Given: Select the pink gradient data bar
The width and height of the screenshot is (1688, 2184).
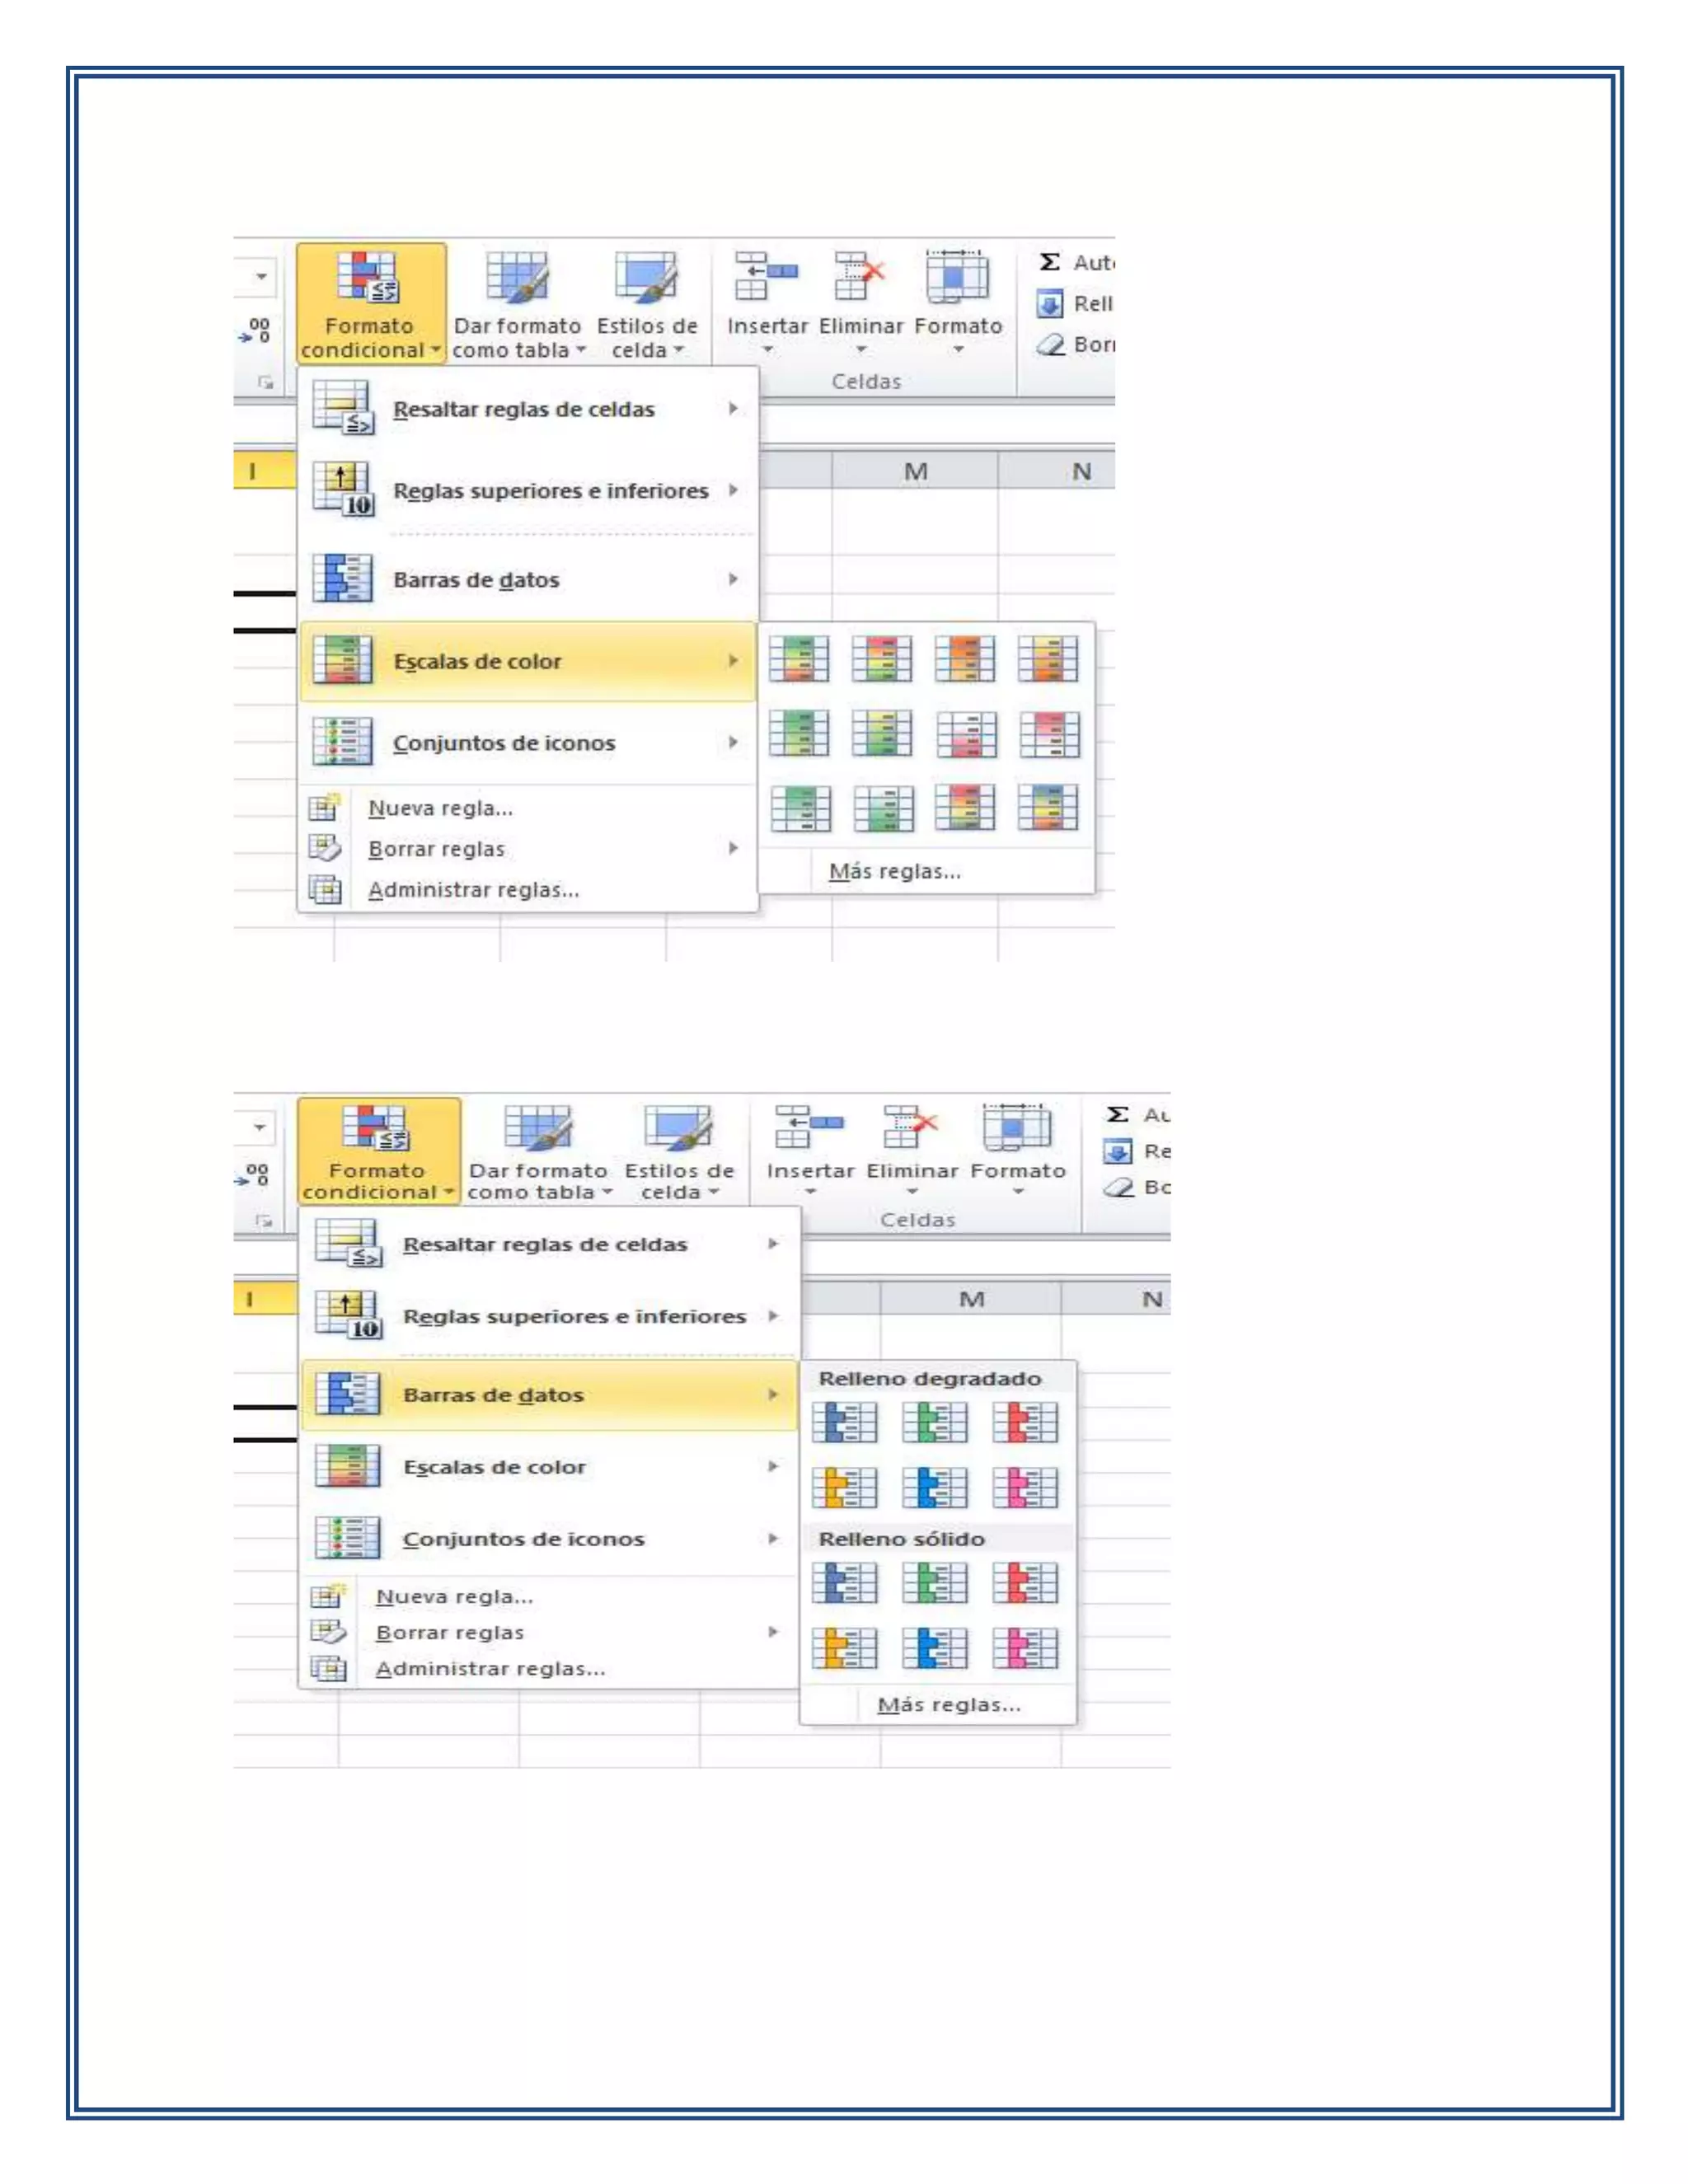Looking at the screenshot, I should point(1025,1488).
